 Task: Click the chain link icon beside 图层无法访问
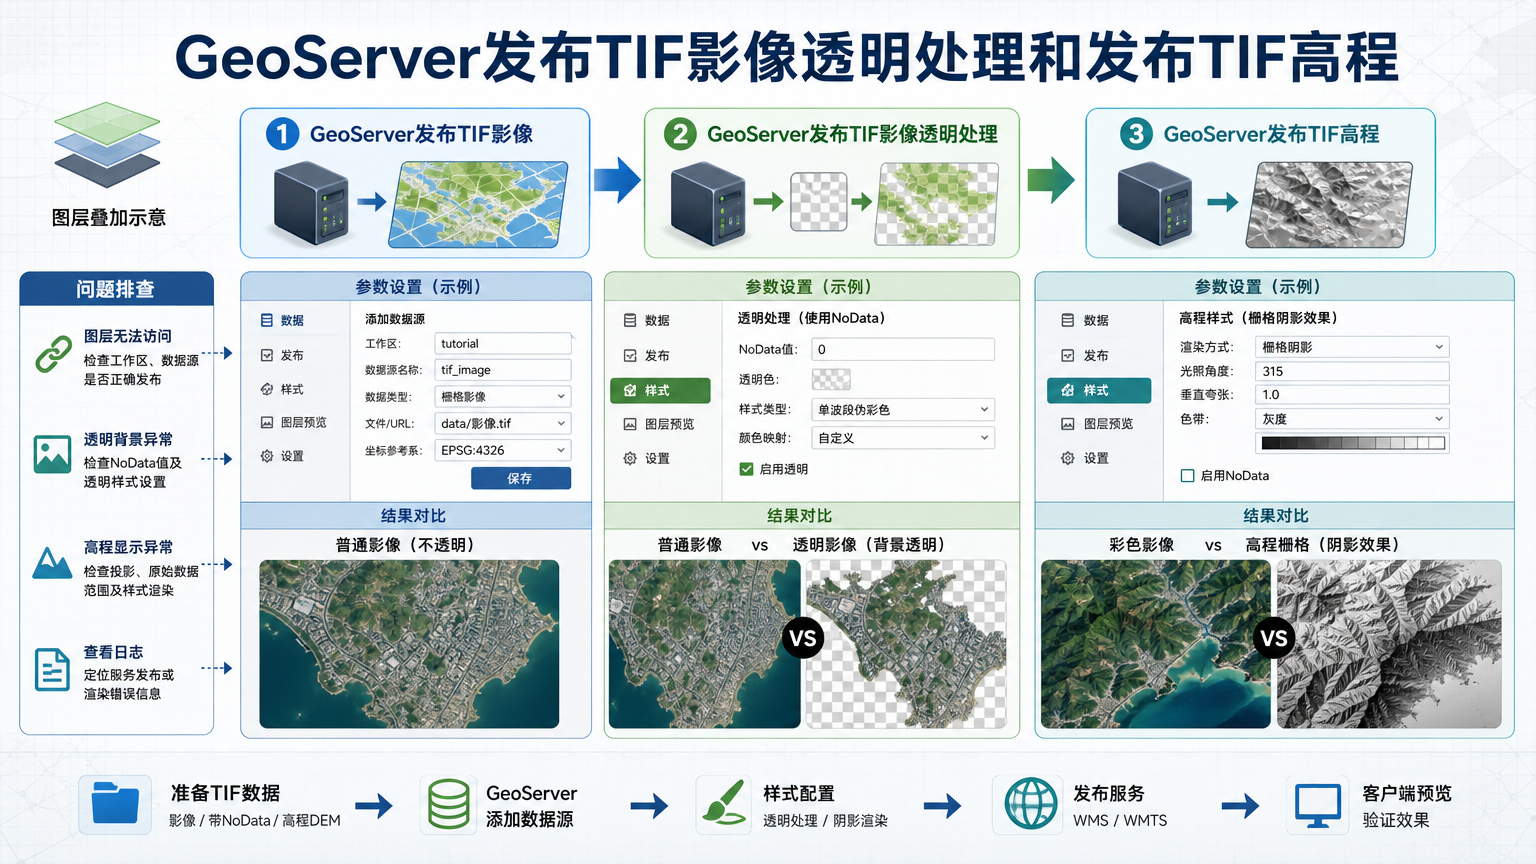click(x=53, y=355)
